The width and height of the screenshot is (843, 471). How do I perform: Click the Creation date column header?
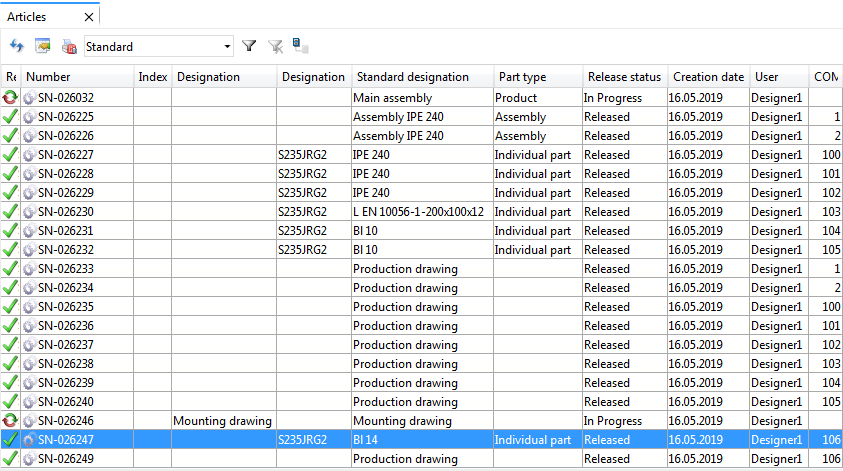708,77
